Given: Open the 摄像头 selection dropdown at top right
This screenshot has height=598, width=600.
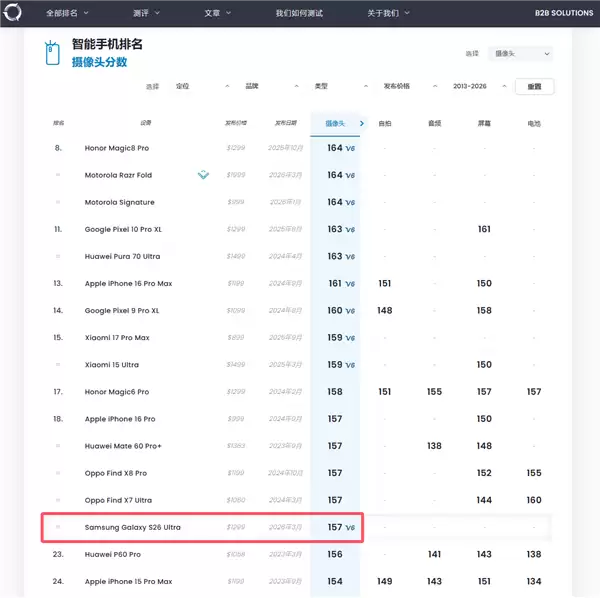Looking at the screenshot, I should click(519, 53).
